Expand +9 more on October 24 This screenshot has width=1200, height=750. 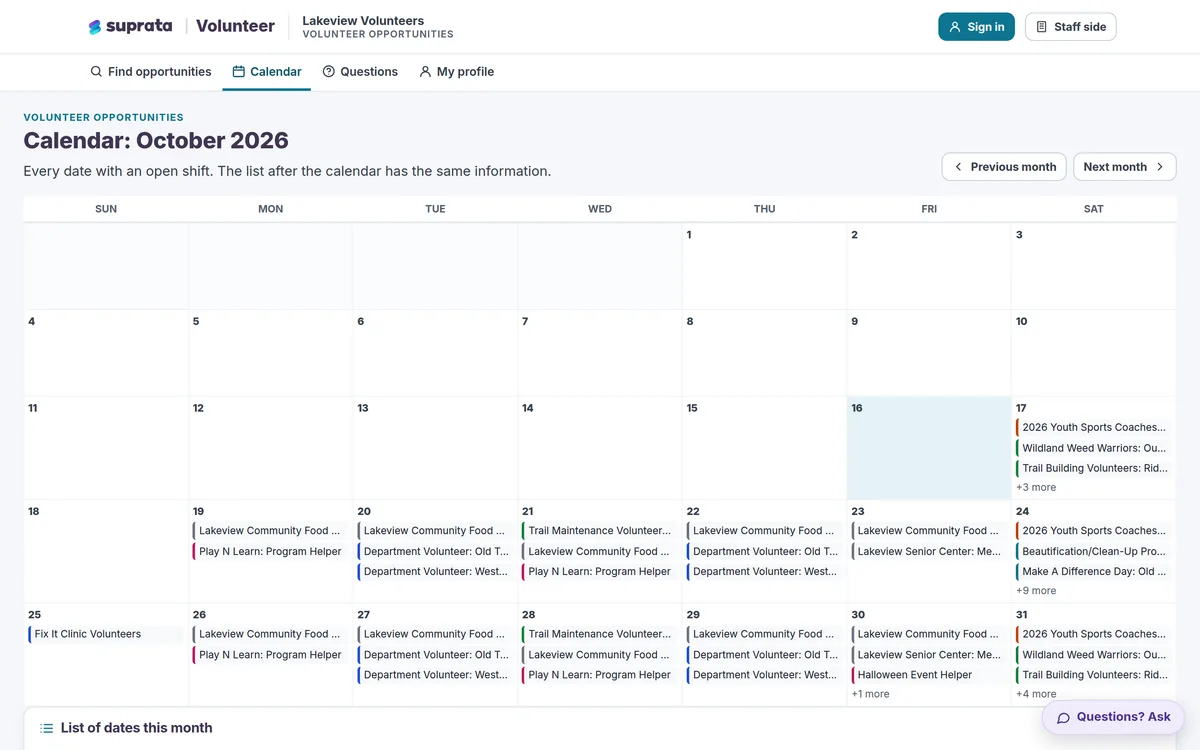point(1036,591)
